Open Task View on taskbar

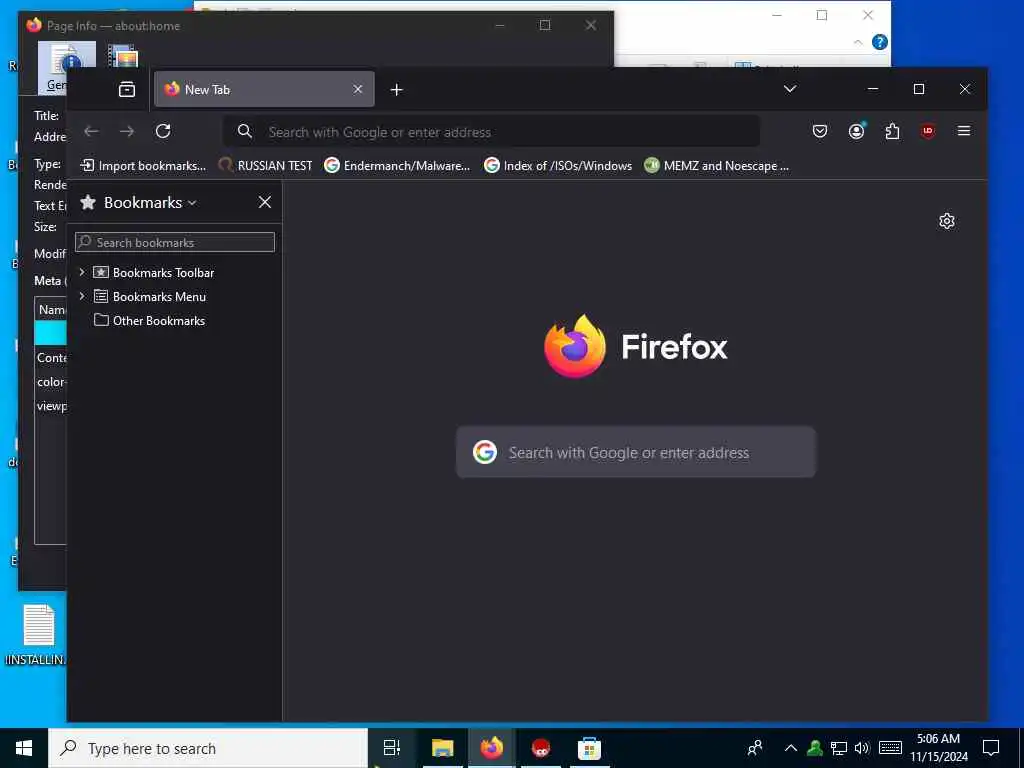click(x=392, y=748)
